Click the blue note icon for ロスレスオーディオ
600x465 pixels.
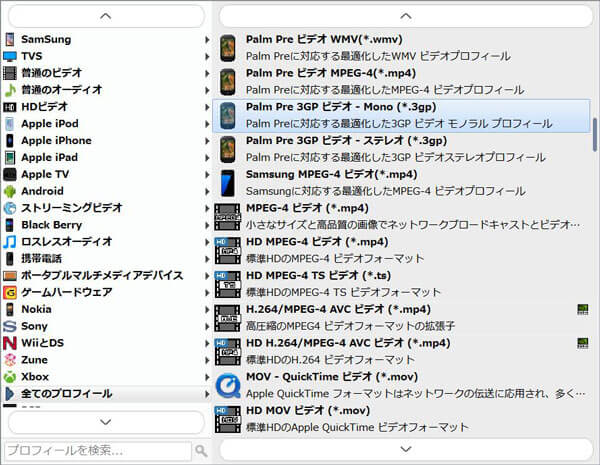coord(10,241)
